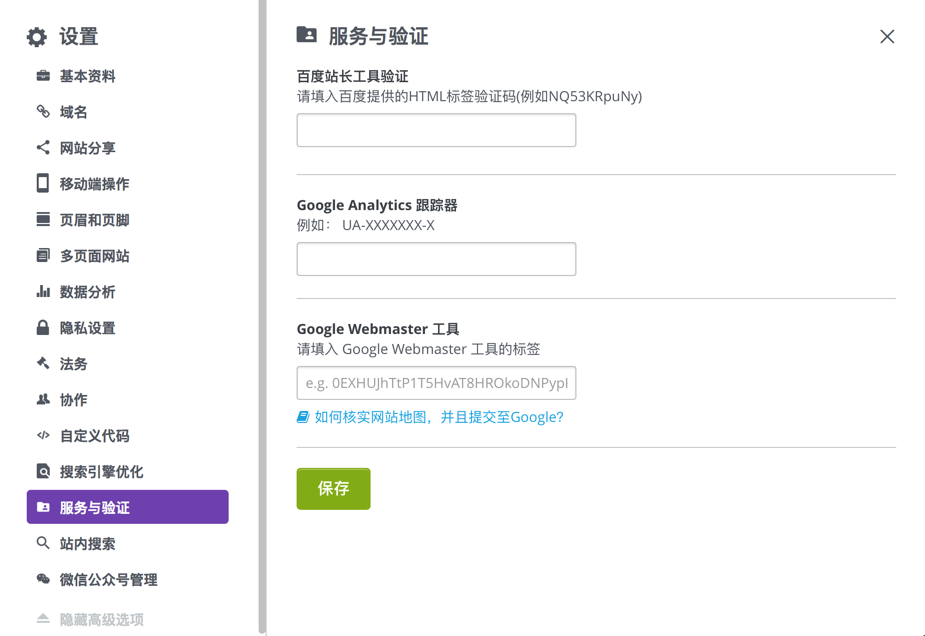Click the share icon beside 网站分享
925x636 pixels.
[43, 148]
